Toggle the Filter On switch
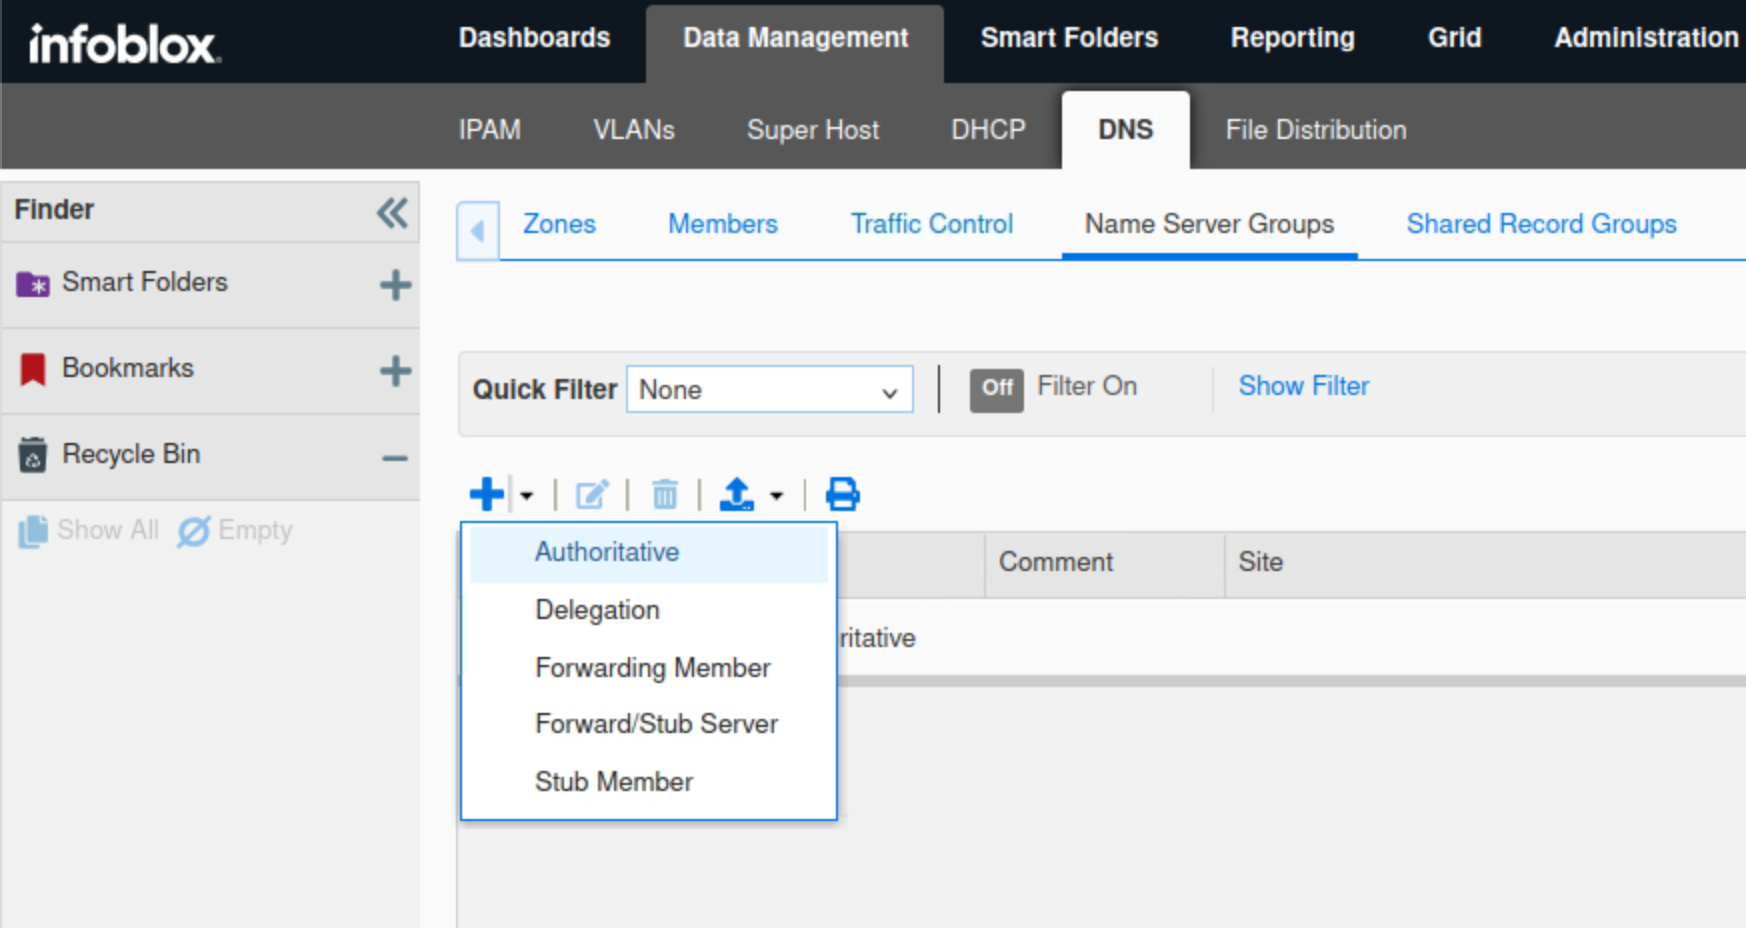This screenshot has width=1746, height=928. tap(996, 388)
